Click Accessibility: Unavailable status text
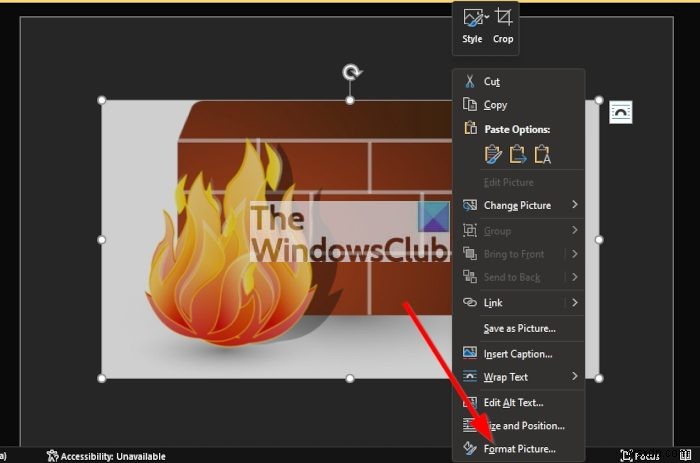This screenshot has width=700, height=463. [113, 456]
